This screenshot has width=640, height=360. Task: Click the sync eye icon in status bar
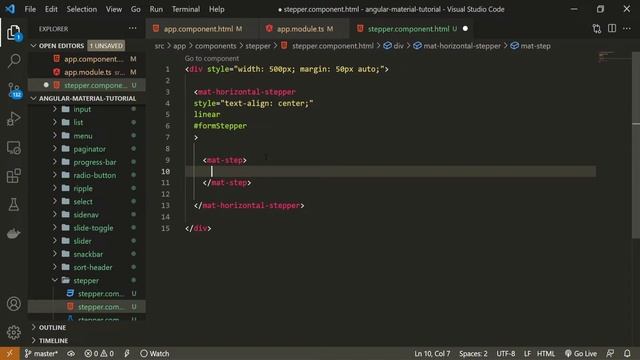(x=71, y=353)
